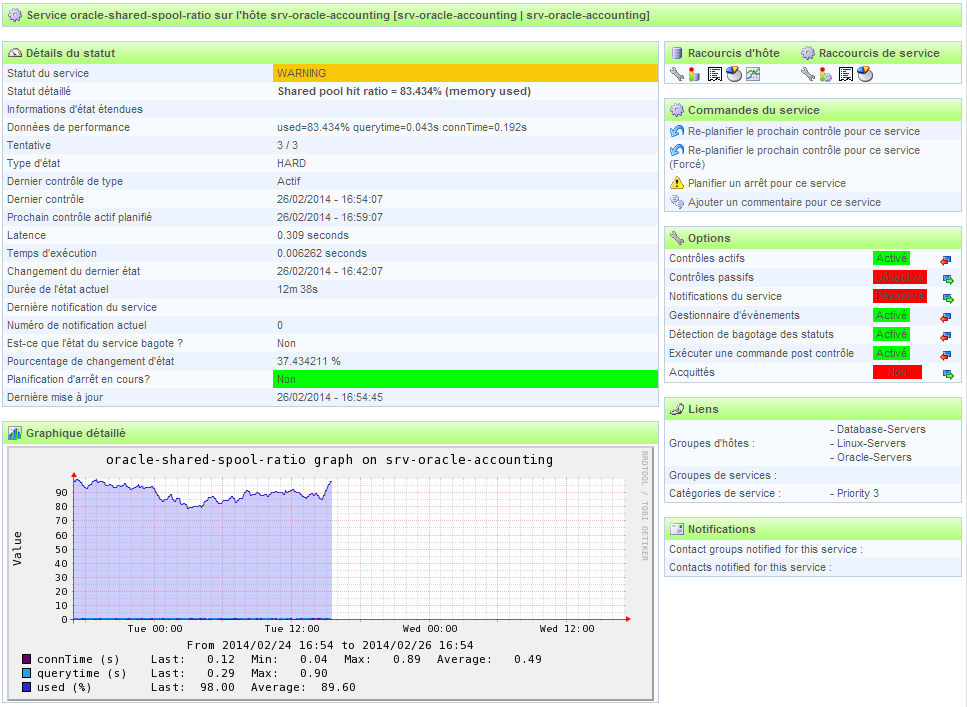Click the oracle-shared-spool-ratio graph image

[x=330, y=574]
